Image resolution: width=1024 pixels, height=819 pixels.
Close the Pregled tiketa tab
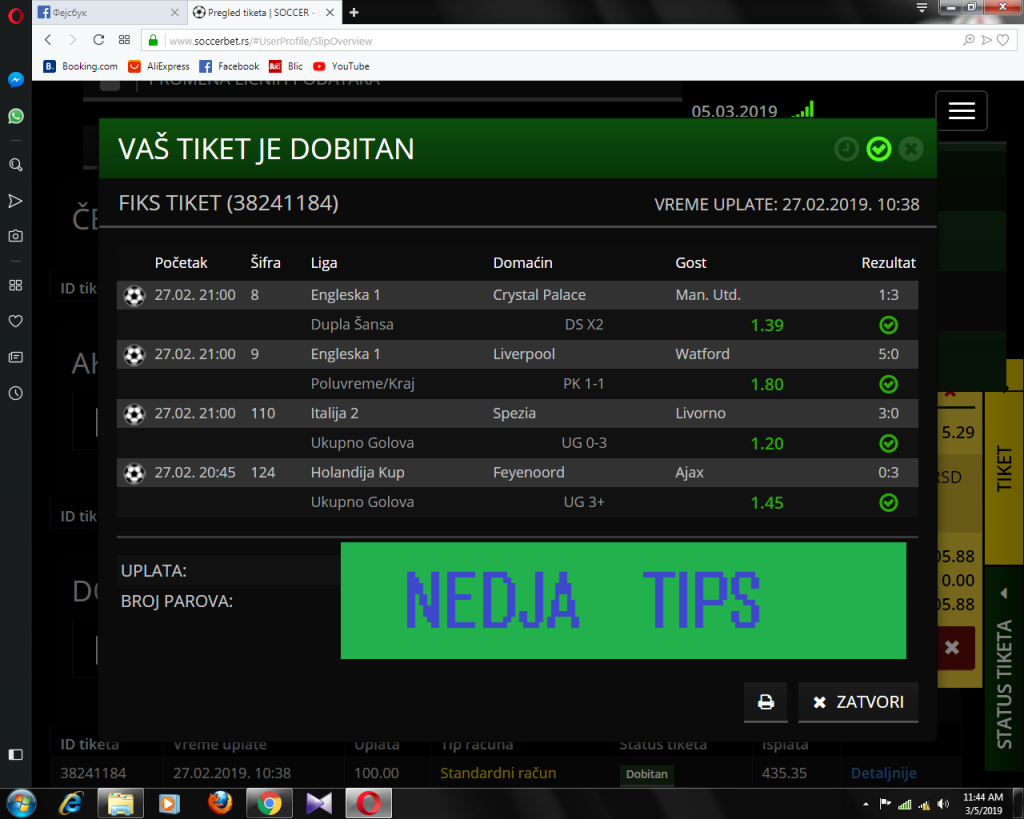pos(330,12)
